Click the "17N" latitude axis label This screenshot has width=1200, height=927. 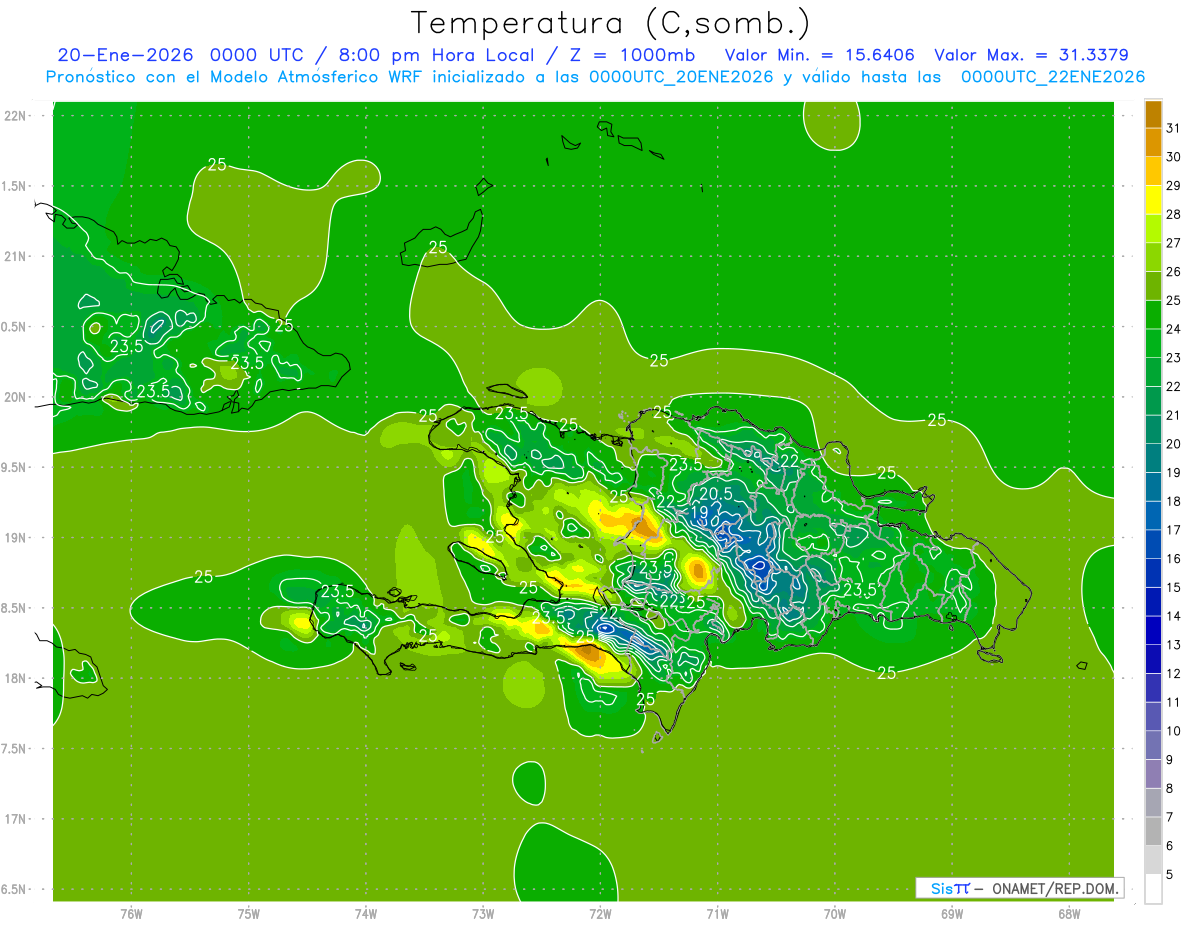pyautogui.click(x=14, y=819)
